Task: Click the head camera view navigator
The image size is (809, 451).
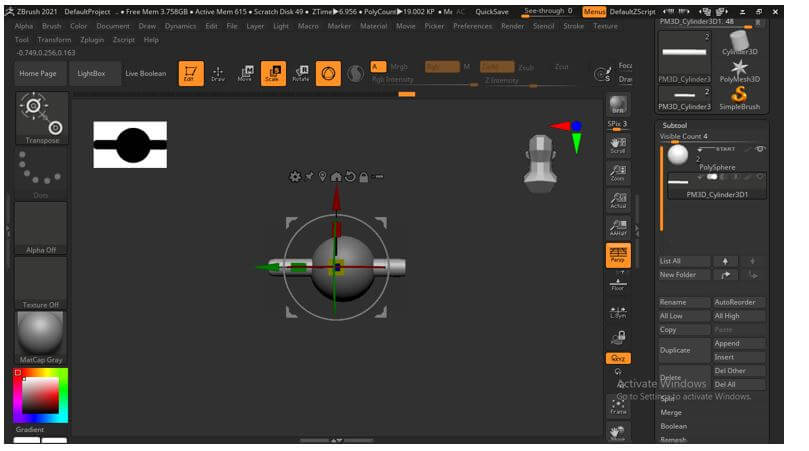Action: (540, 164)
